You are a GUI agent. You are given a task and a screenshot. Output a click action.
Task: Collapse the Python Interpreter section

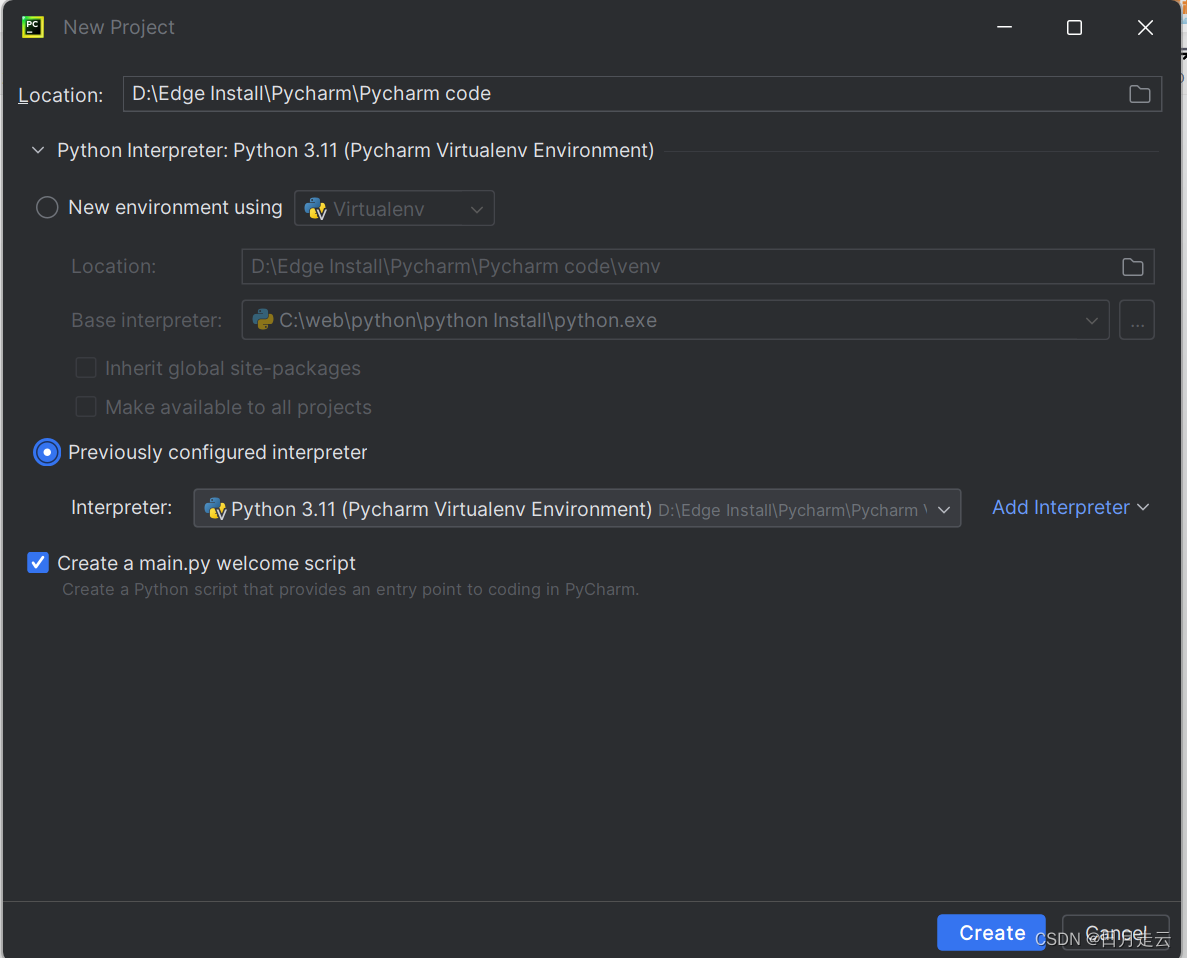(38, 151)
